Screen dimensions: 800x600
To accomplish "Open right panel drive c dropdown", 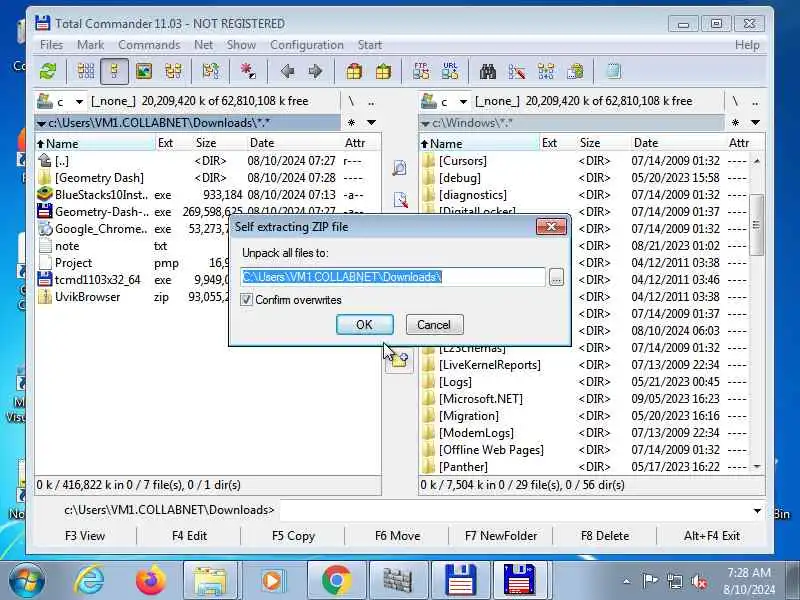I will click(463, 102).
